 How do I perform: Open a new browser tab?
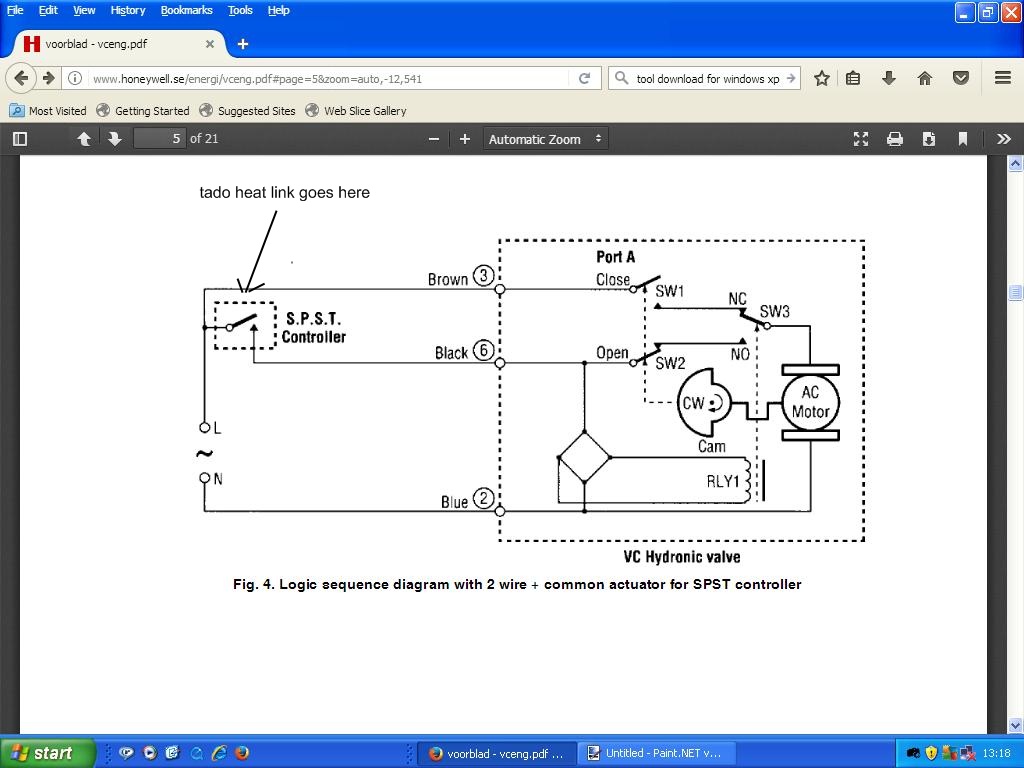click(x=243, y=44)
